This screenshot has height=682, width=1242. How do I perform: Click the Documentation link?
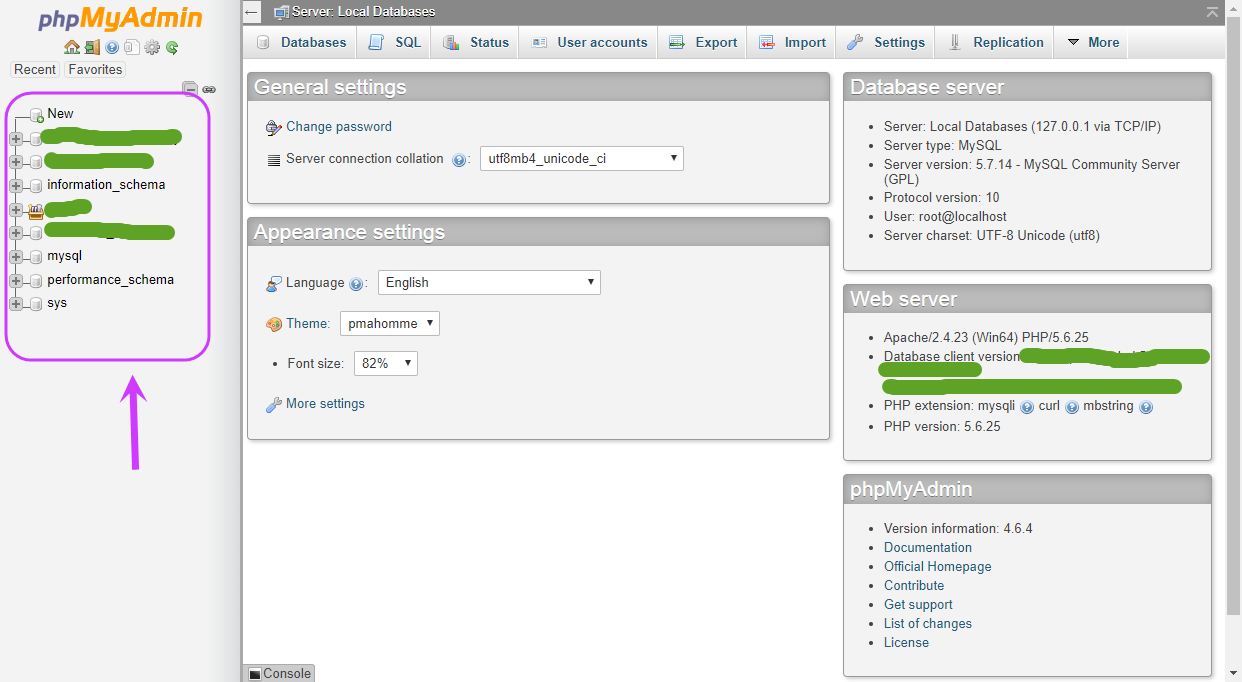[928, 548]
